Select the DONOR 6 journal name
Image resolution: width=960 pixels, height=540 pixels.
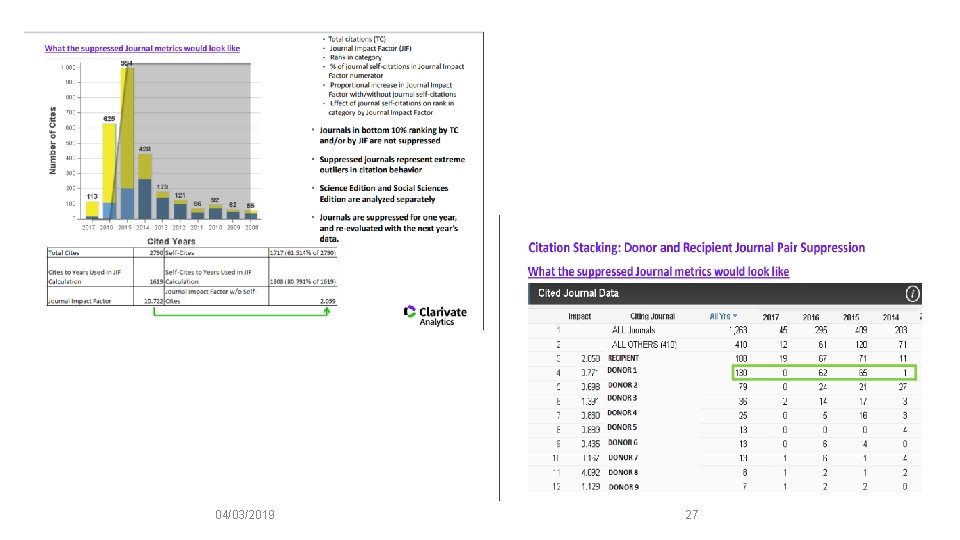[x=622, y=442]
